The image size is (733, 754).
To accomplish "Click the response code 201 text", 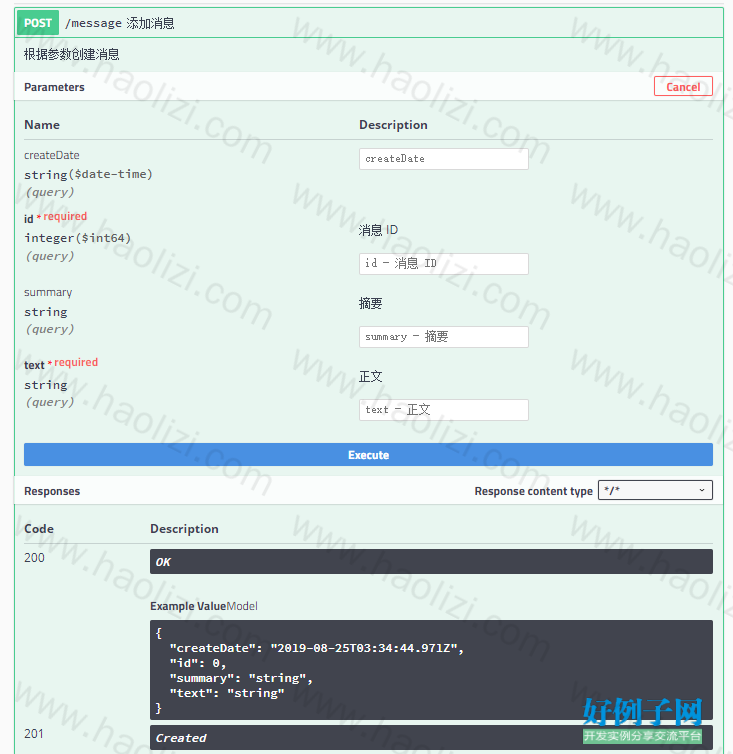I will click(x=34, y=733).
